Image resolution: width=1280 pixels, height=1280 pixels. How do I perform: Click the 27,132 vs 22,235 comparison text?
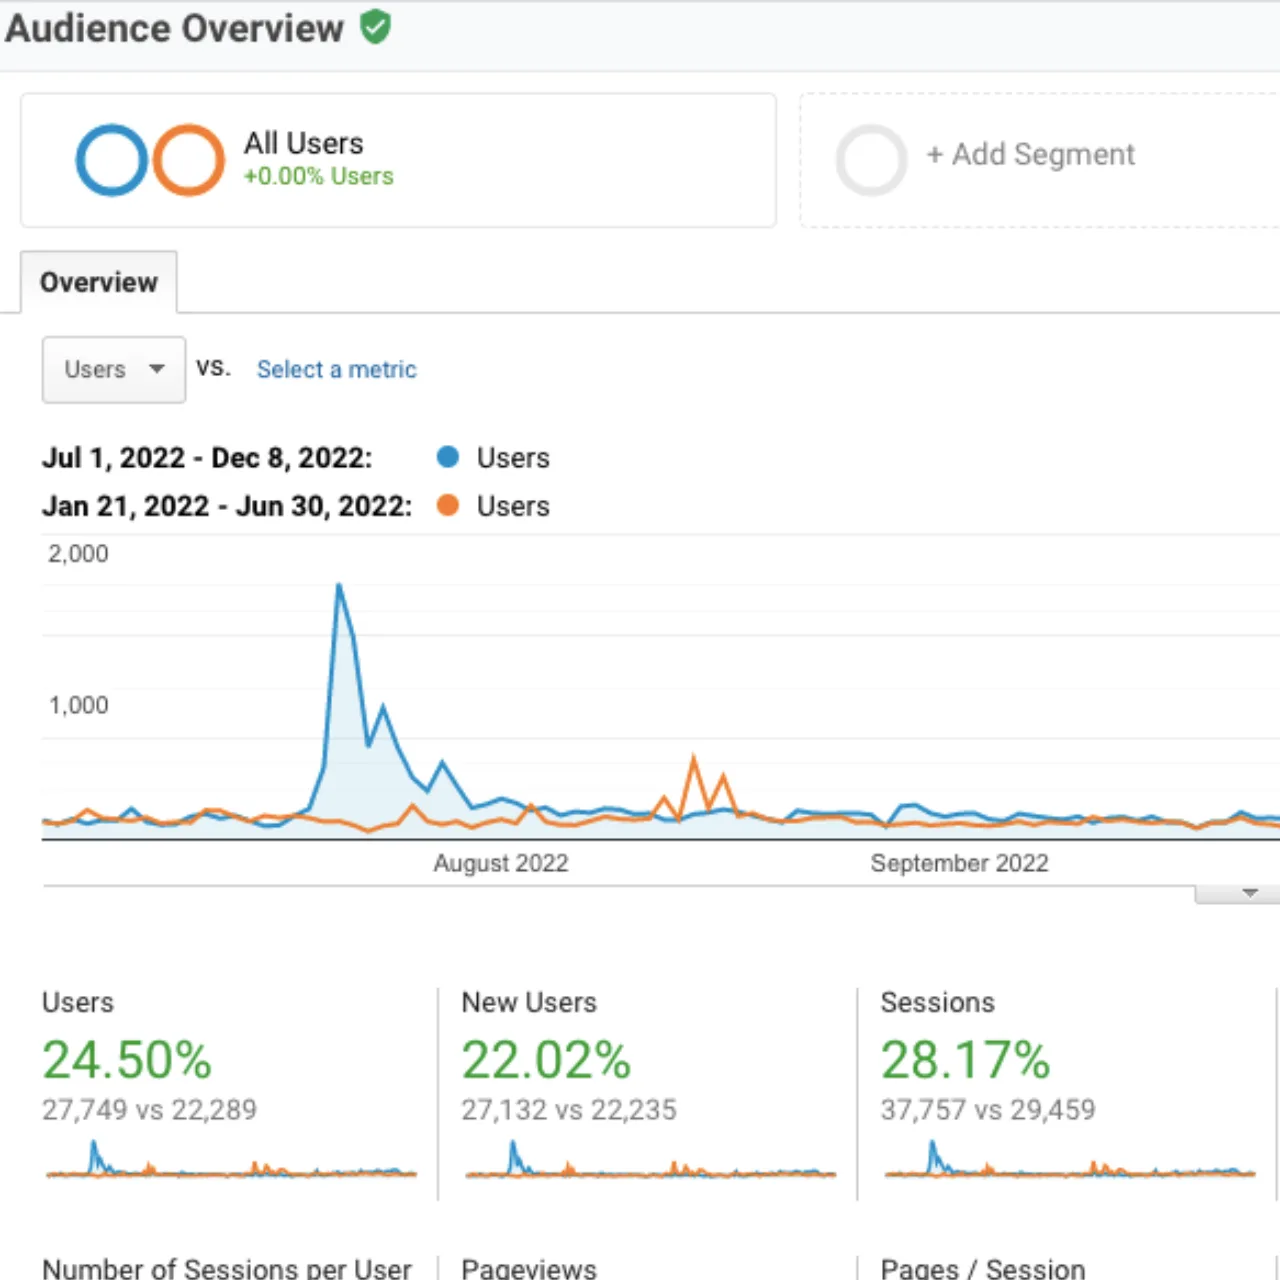tap(569, 1110)
